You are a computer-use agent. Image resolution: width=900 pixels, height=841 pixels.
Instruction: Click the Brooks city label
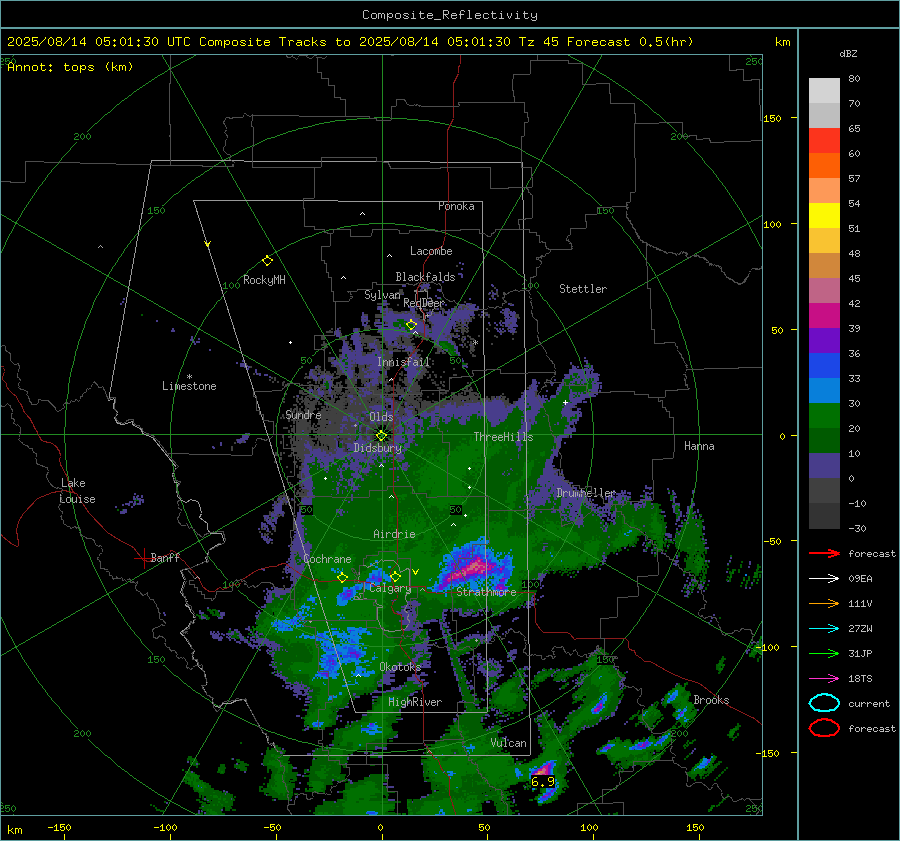point(711,700)
